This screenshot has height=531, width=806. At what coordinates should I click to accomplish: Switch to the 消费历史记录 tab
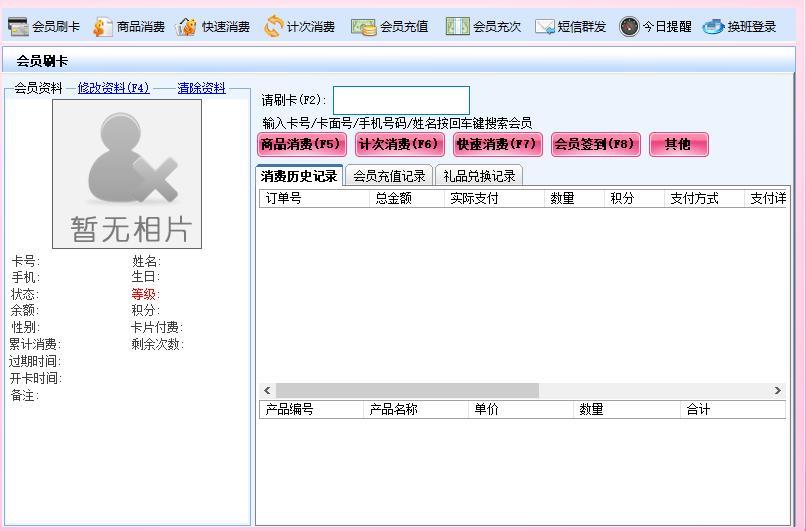[299, 176]
